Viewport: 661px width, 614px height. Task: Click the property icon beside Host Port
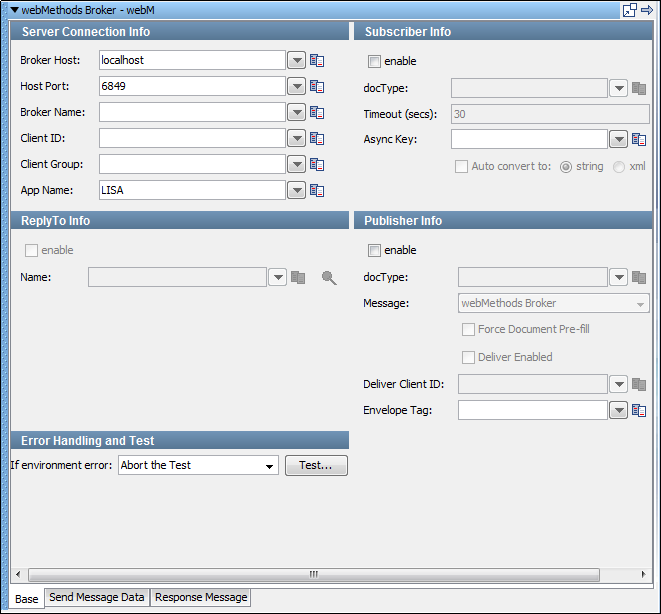317,86
